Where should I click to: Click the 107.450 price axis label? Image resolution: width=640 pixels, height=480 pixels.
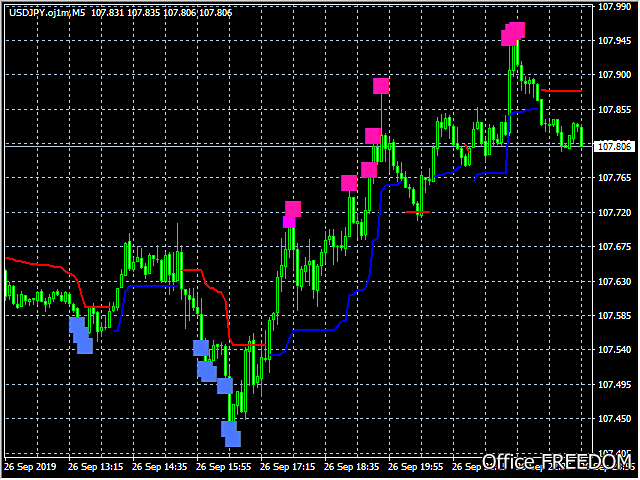click(x=614, y=419)
